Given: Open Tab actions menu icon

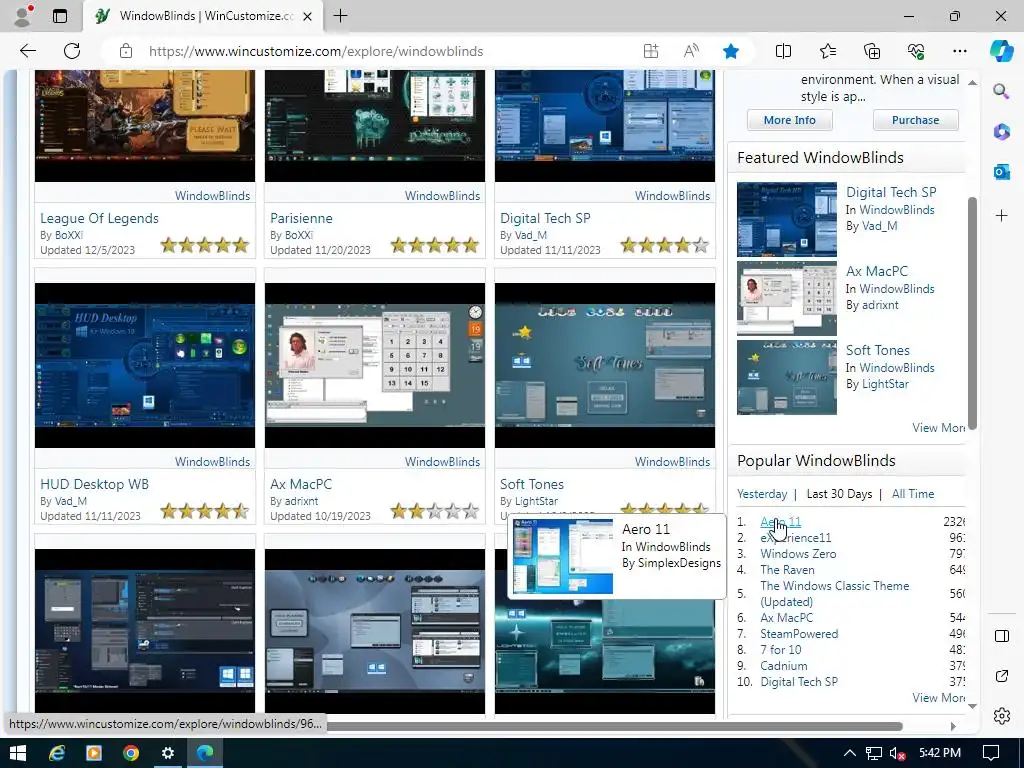Looking at the screenshot, I should coord(59,16).
